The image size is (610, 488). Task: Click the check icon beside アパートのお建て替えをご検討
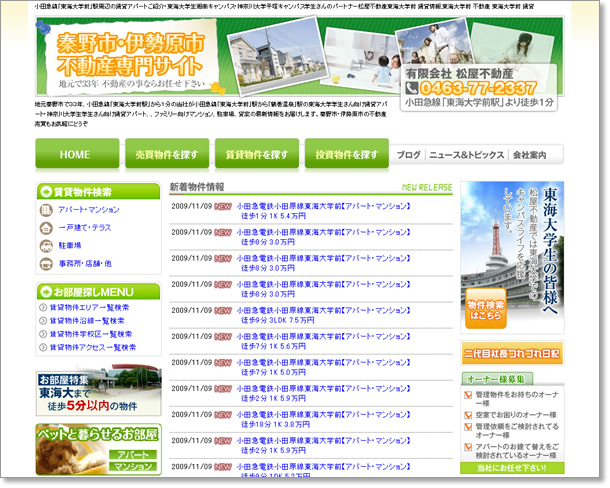[468, 447]
